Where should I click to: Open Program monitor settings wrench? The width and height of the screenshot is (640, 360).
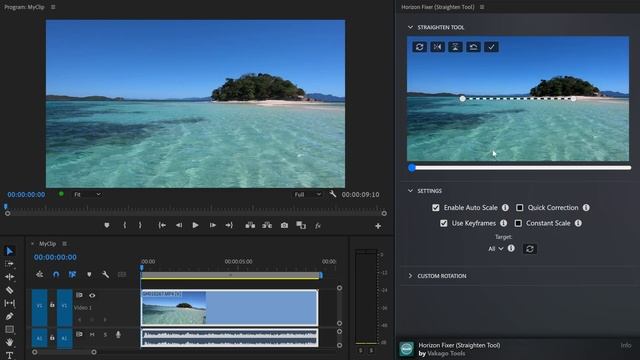coord(333,194)
